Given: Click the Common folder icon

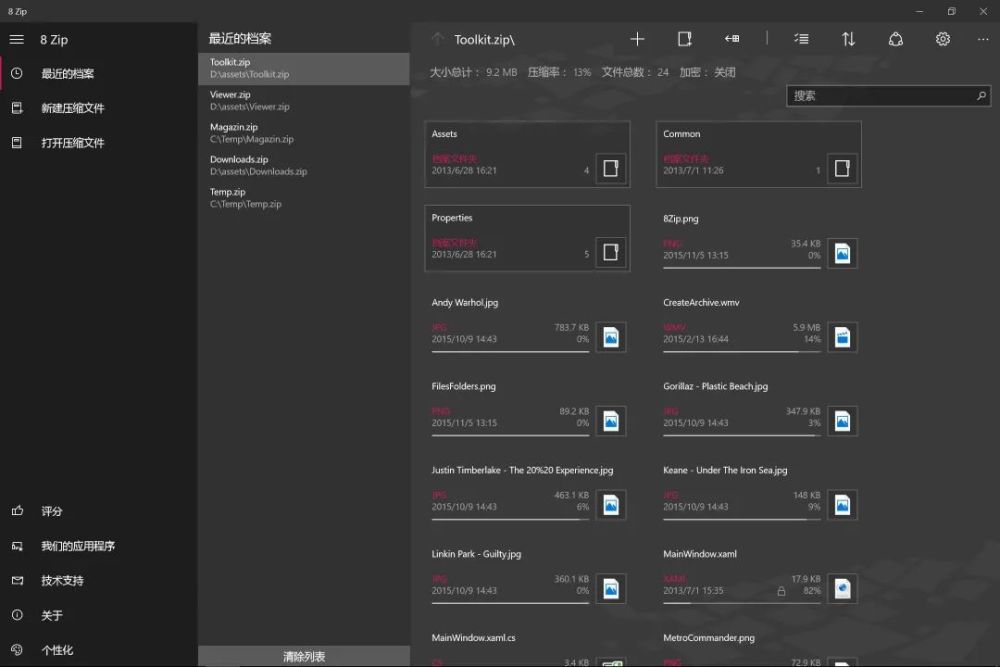Looking at the screenshot, I should 842,168.
